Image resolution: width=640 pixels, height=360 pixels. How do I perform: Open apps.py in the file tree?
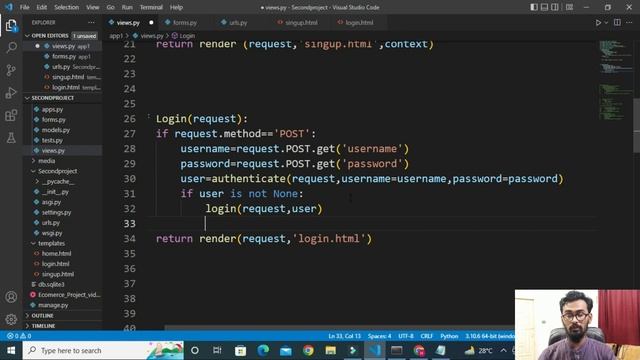[x=52, y=109]
